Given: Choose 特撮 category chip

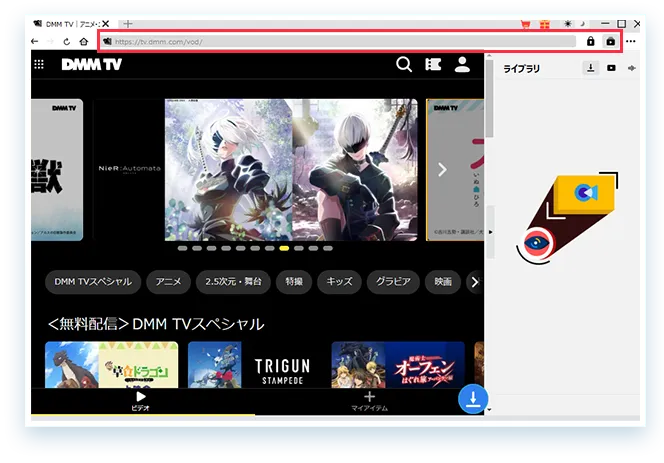Looking at the screenshot, I should (294, 282).
